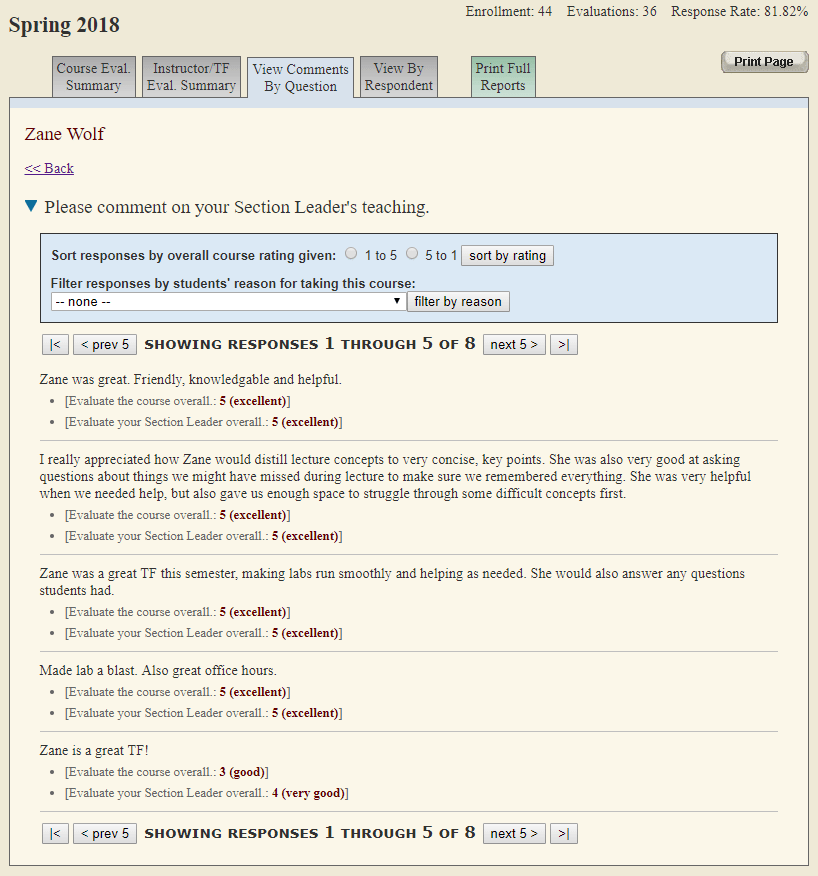Viewport: 818px width, 876px height.
Task: Click the top < prev 5 button
Action: point(105,344)
